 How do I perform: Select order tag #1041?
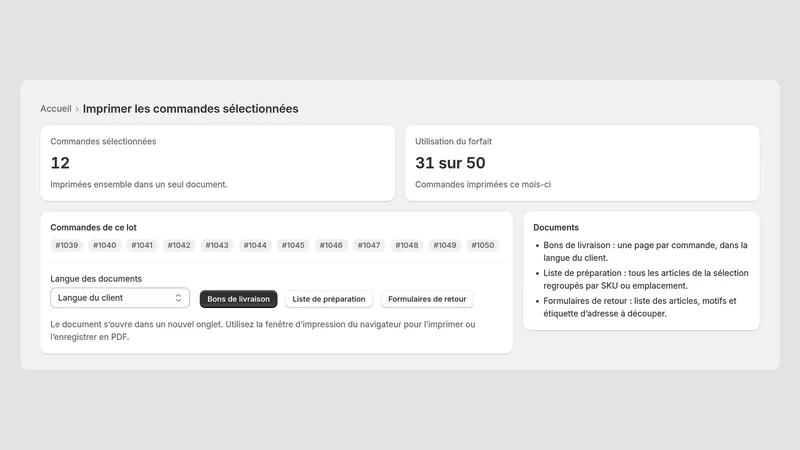click(x=142, y=245)
